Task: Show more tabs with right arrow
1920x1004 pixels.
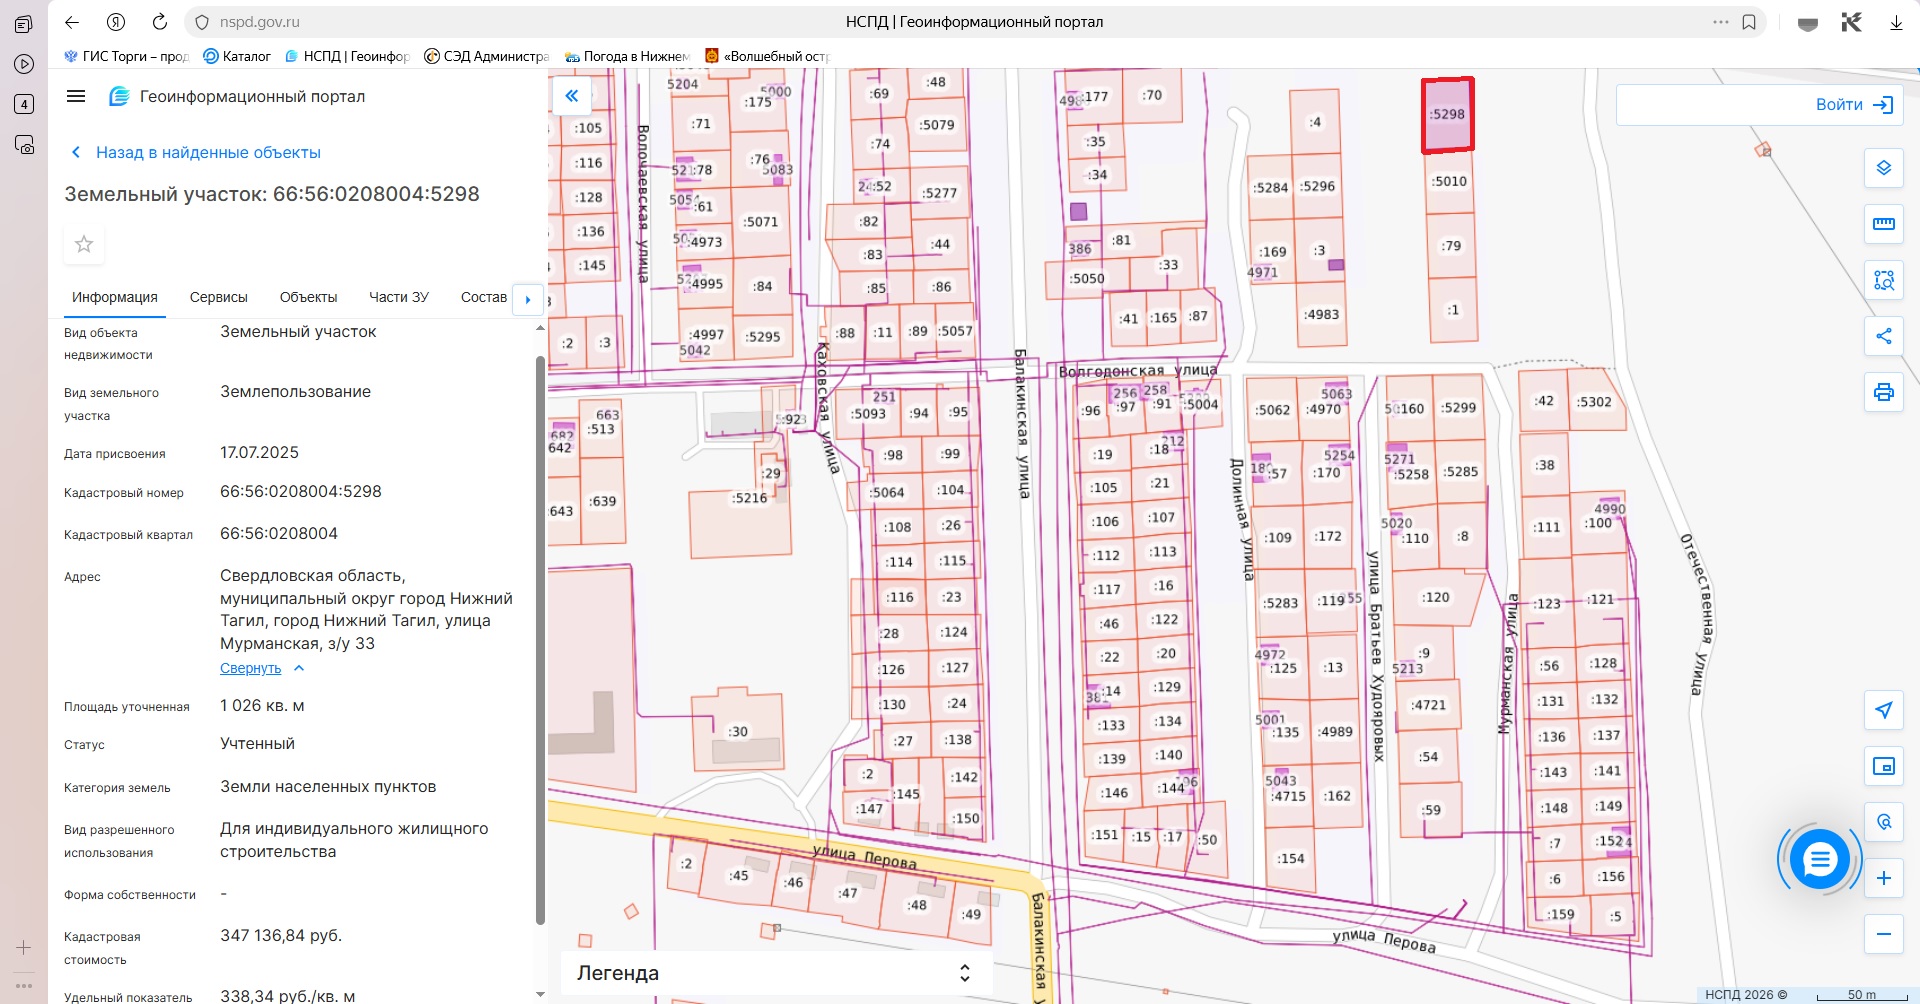Action: click(527, 299)
